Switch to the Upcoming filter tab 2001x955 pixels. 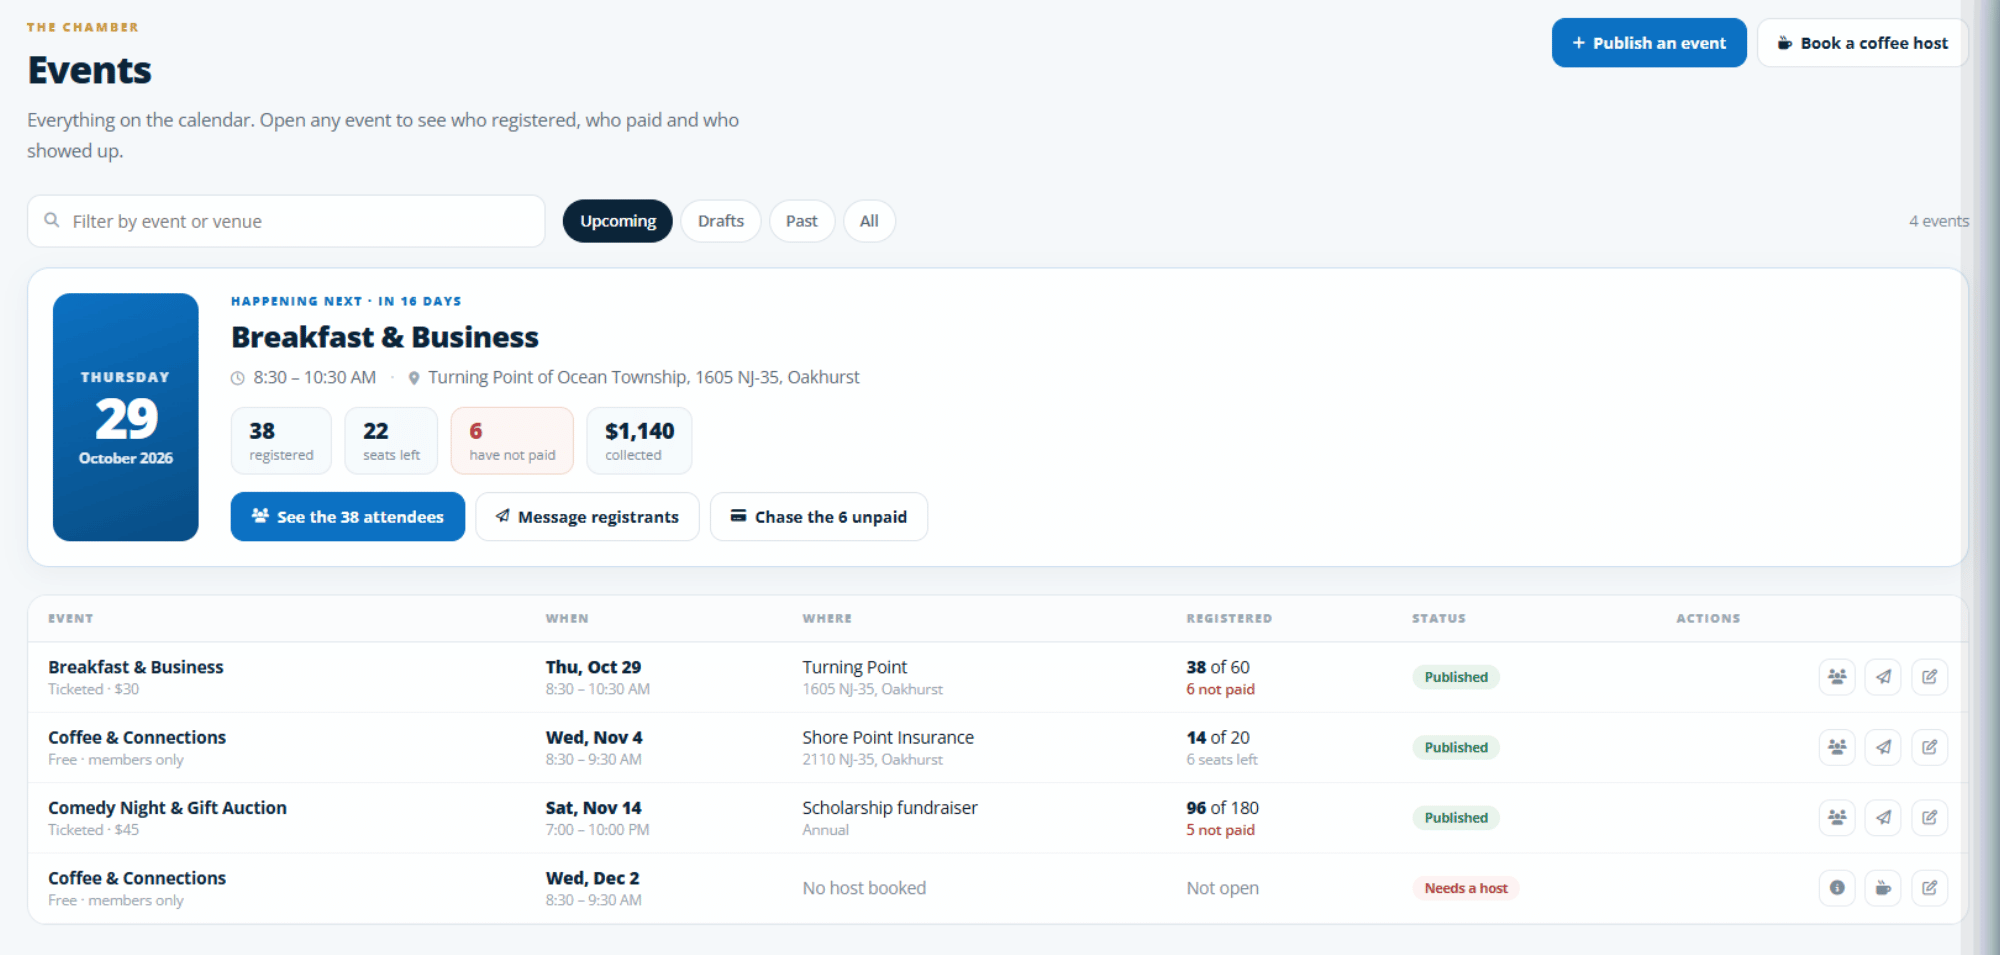click(x=618, y=221)
